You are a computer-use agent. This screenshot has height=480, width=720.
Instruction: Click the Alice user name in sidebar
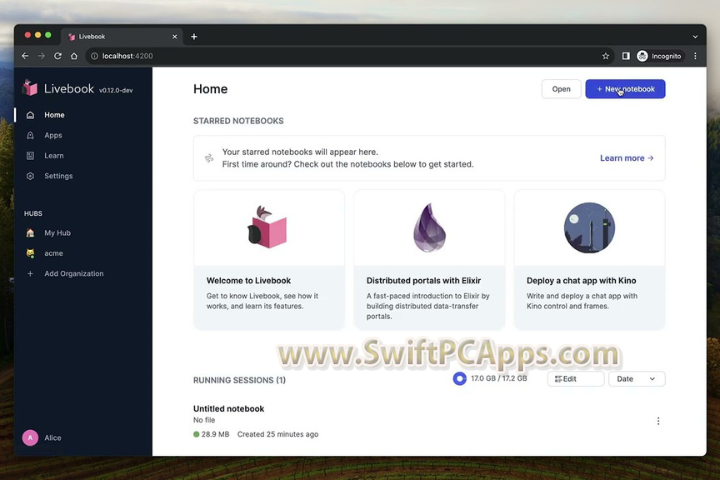point(53,438)
